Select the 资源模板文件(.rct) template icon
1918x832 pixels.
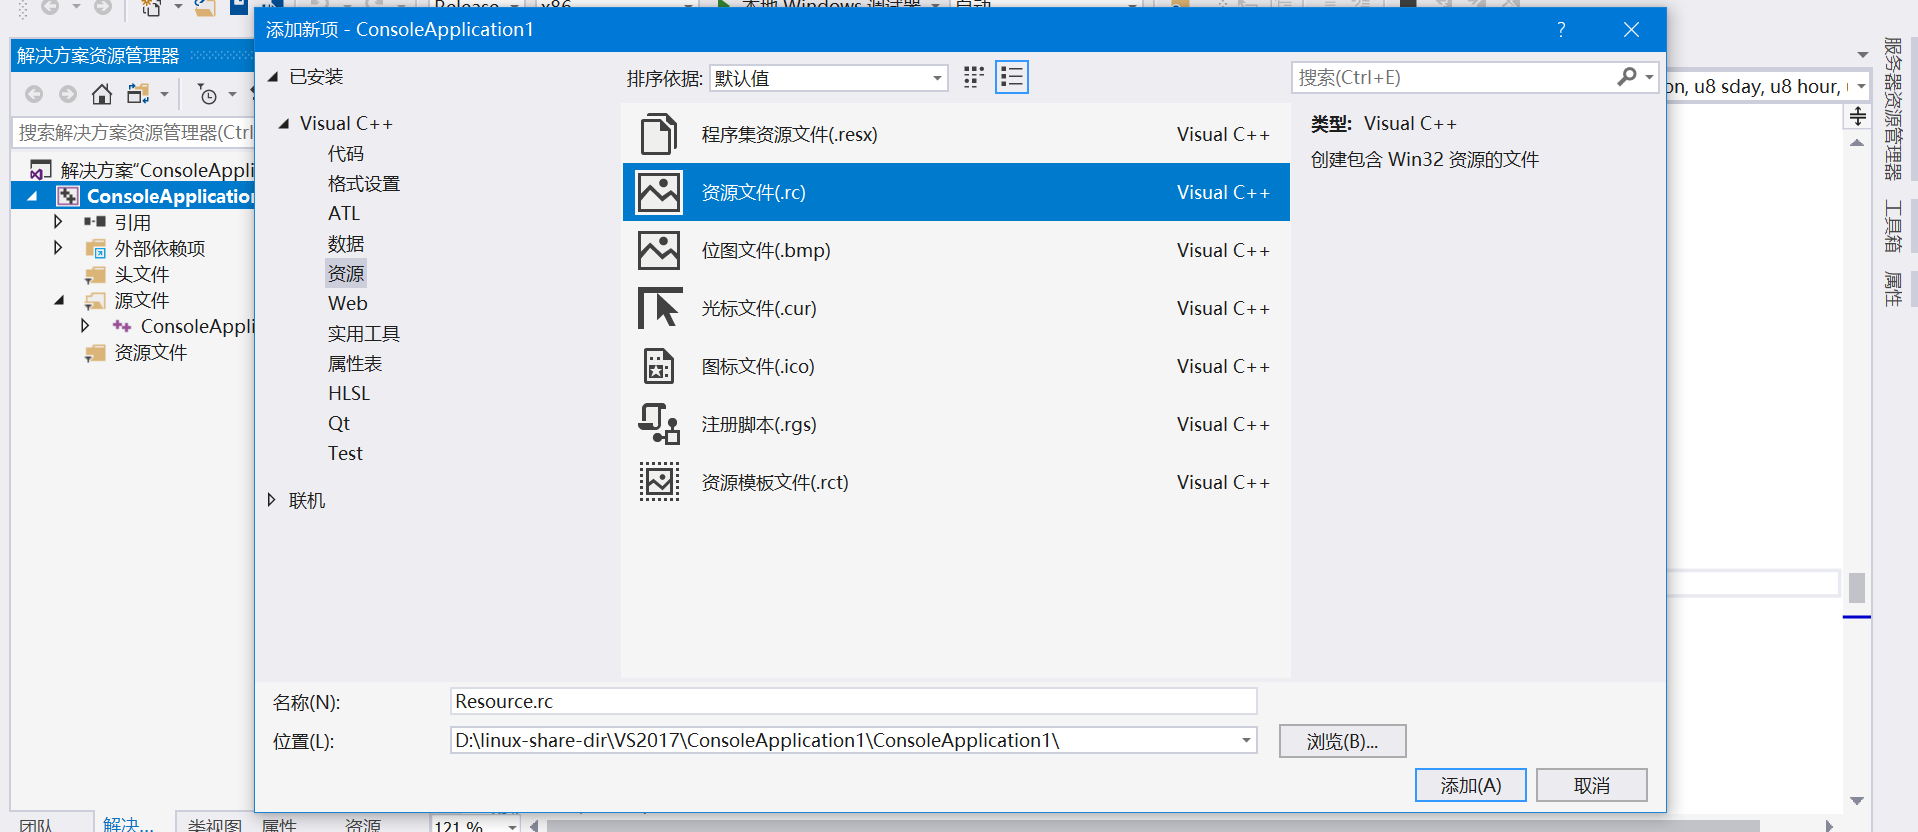(659, 482)
